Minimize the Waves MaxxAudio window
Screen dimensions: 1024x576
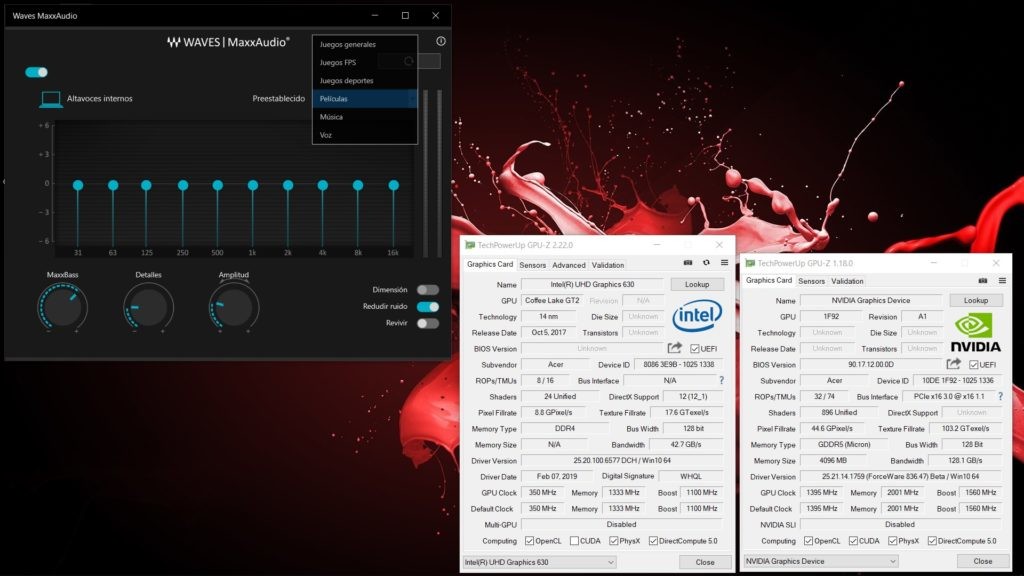(375, 16)
